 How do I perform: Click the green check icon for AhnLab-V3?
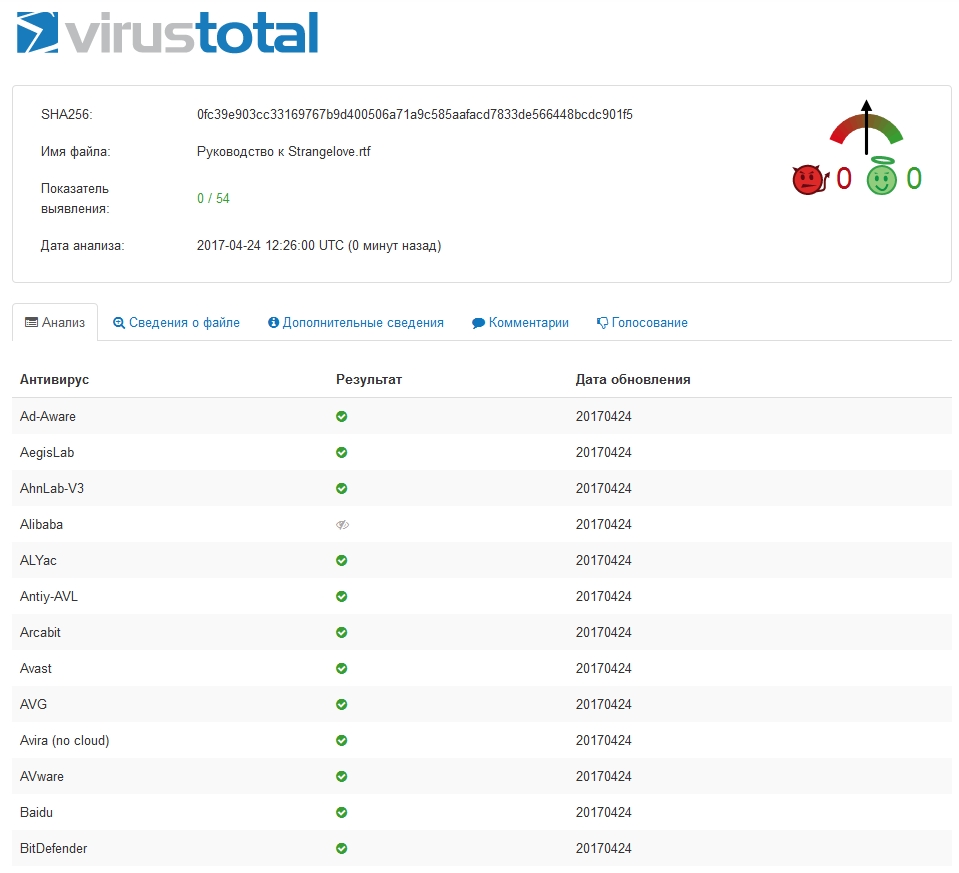point(341,489)
